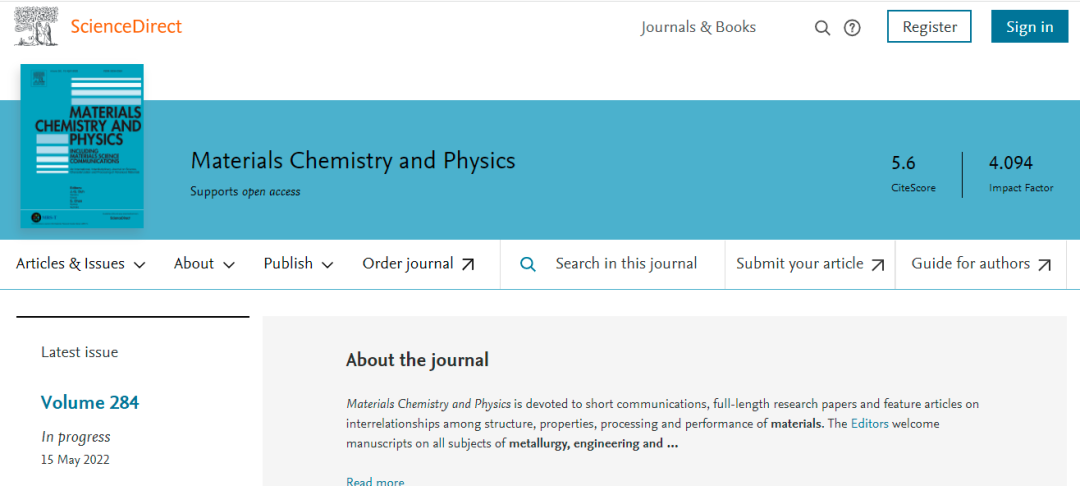This screenshot has height=486, width=1080.
Task: Open the Volume 284 latest issue link
Action: [x=90, y=402]
